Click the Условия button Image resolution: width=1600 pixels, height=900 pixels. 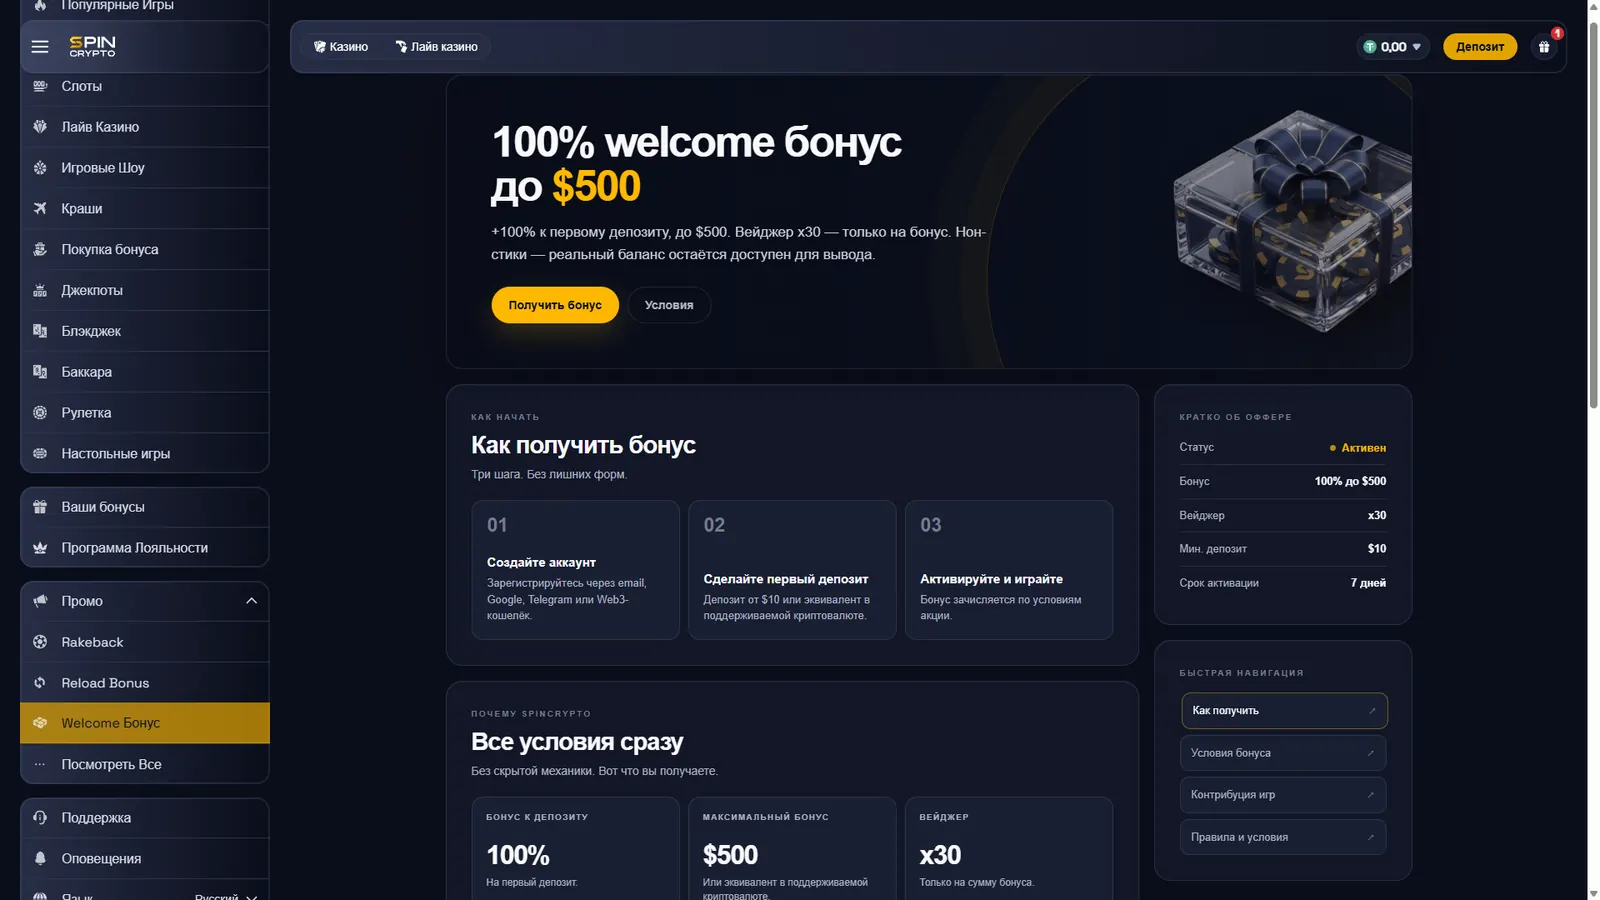[669, 305]
